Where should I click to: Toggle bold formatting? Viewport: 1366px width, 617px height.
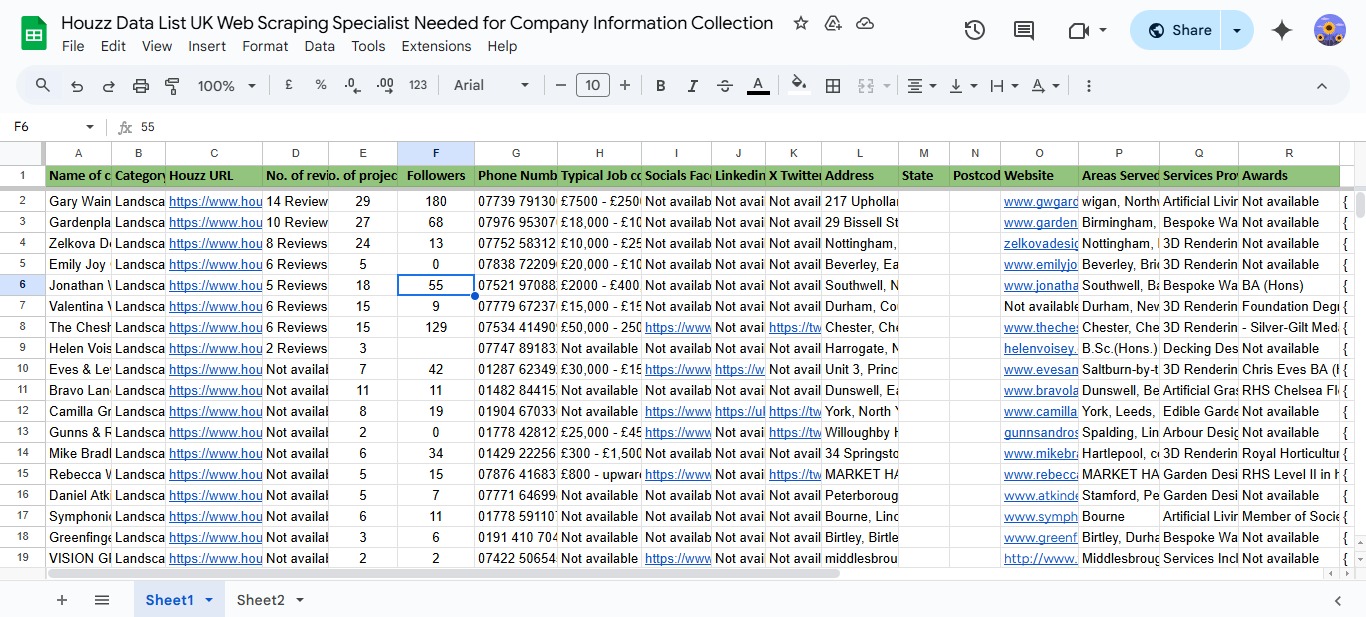click(661, 86)
